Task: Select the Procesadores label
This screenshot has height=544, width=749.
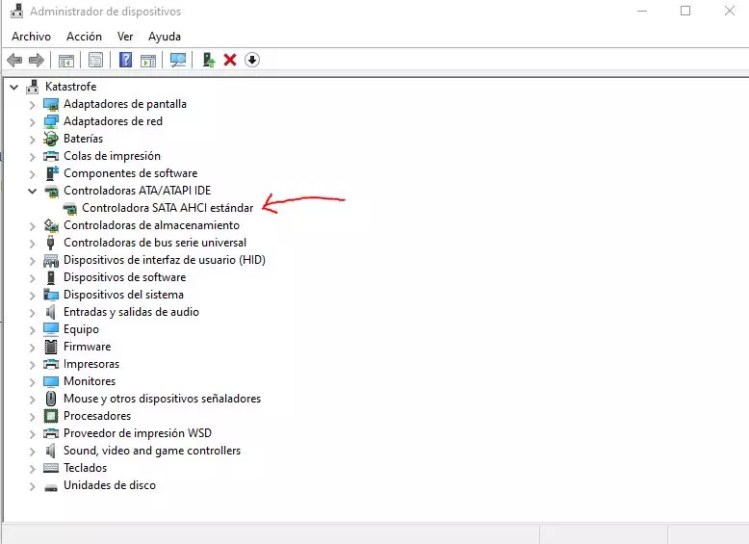Action: pyautogui.click(x=97, y=416)
